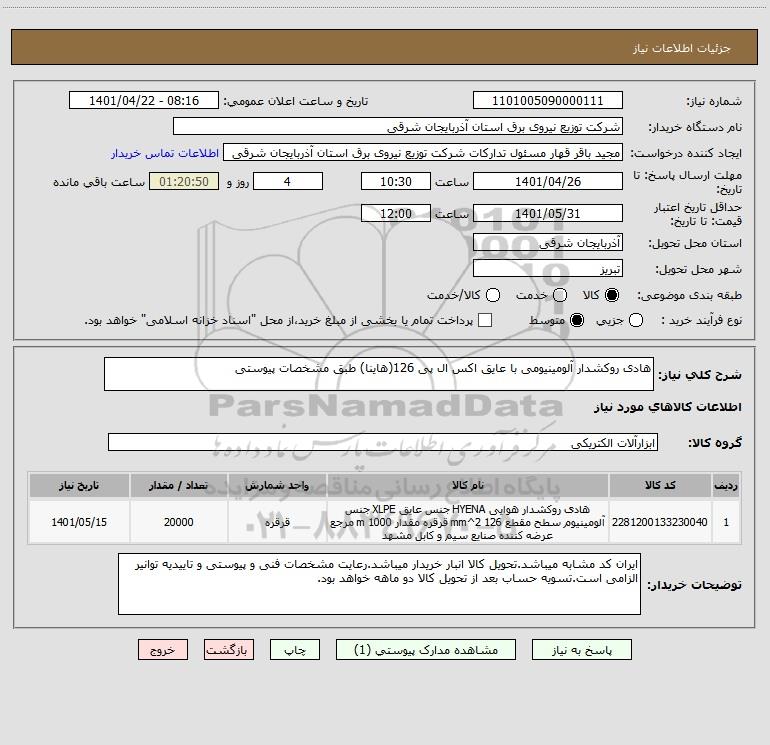Click the ردیف column header
The height and width of the screenshot is (745, 770).
[726, 485]
